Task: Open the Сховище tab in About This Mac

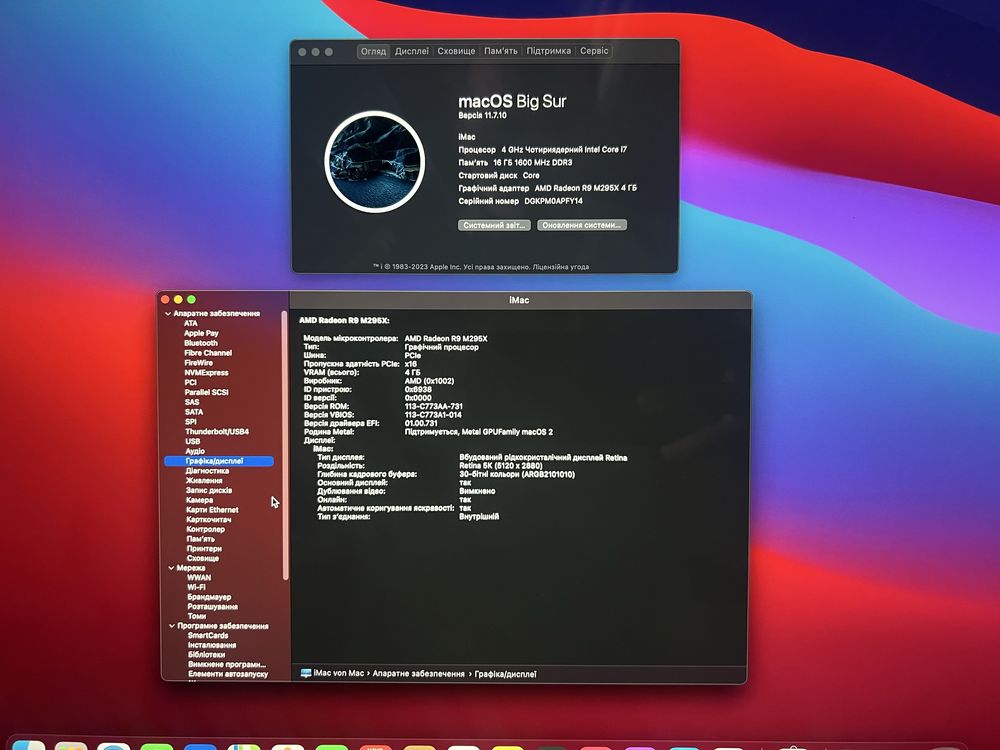Action: (x=456, y=51)
